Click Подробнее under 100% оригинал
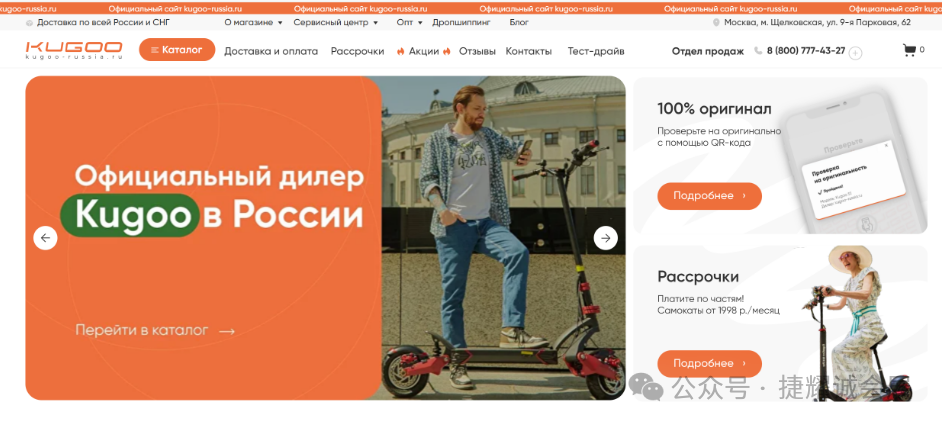The image size is (942, 426). tap(710, 196)
